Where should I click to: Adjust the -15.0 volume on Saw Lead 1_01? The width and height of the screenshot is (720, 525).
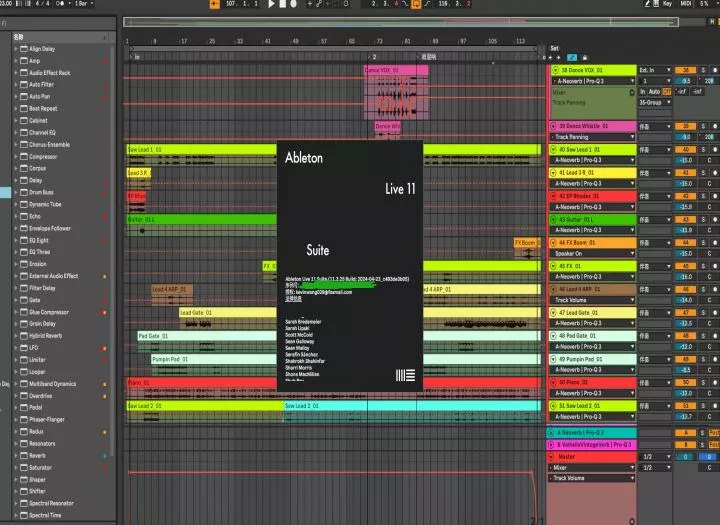tap(685, 161)
